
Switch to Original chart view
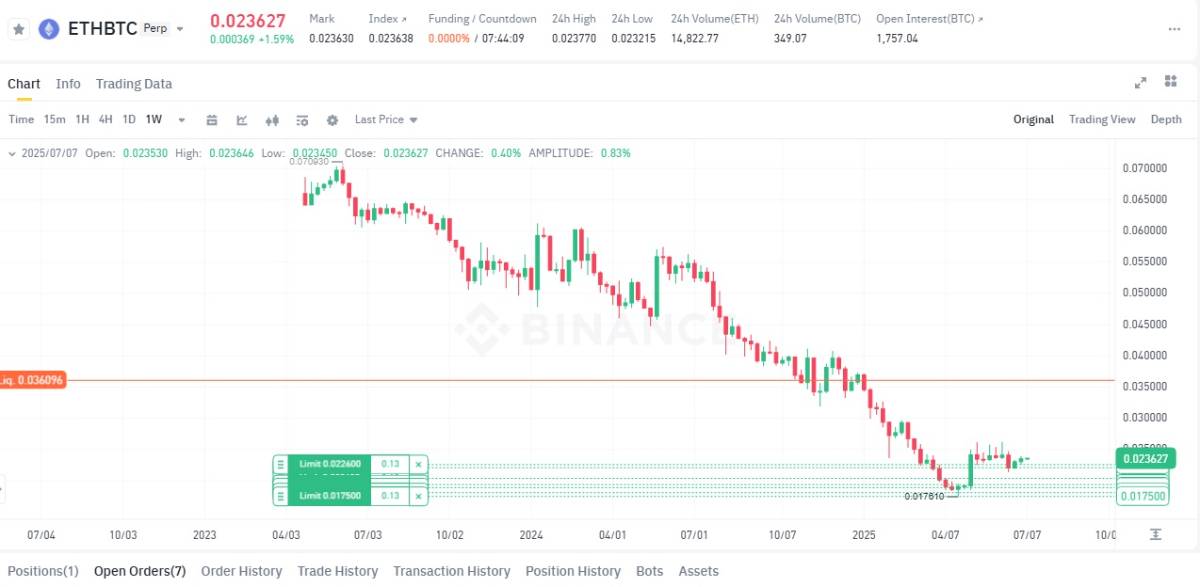coord(1033,119)
